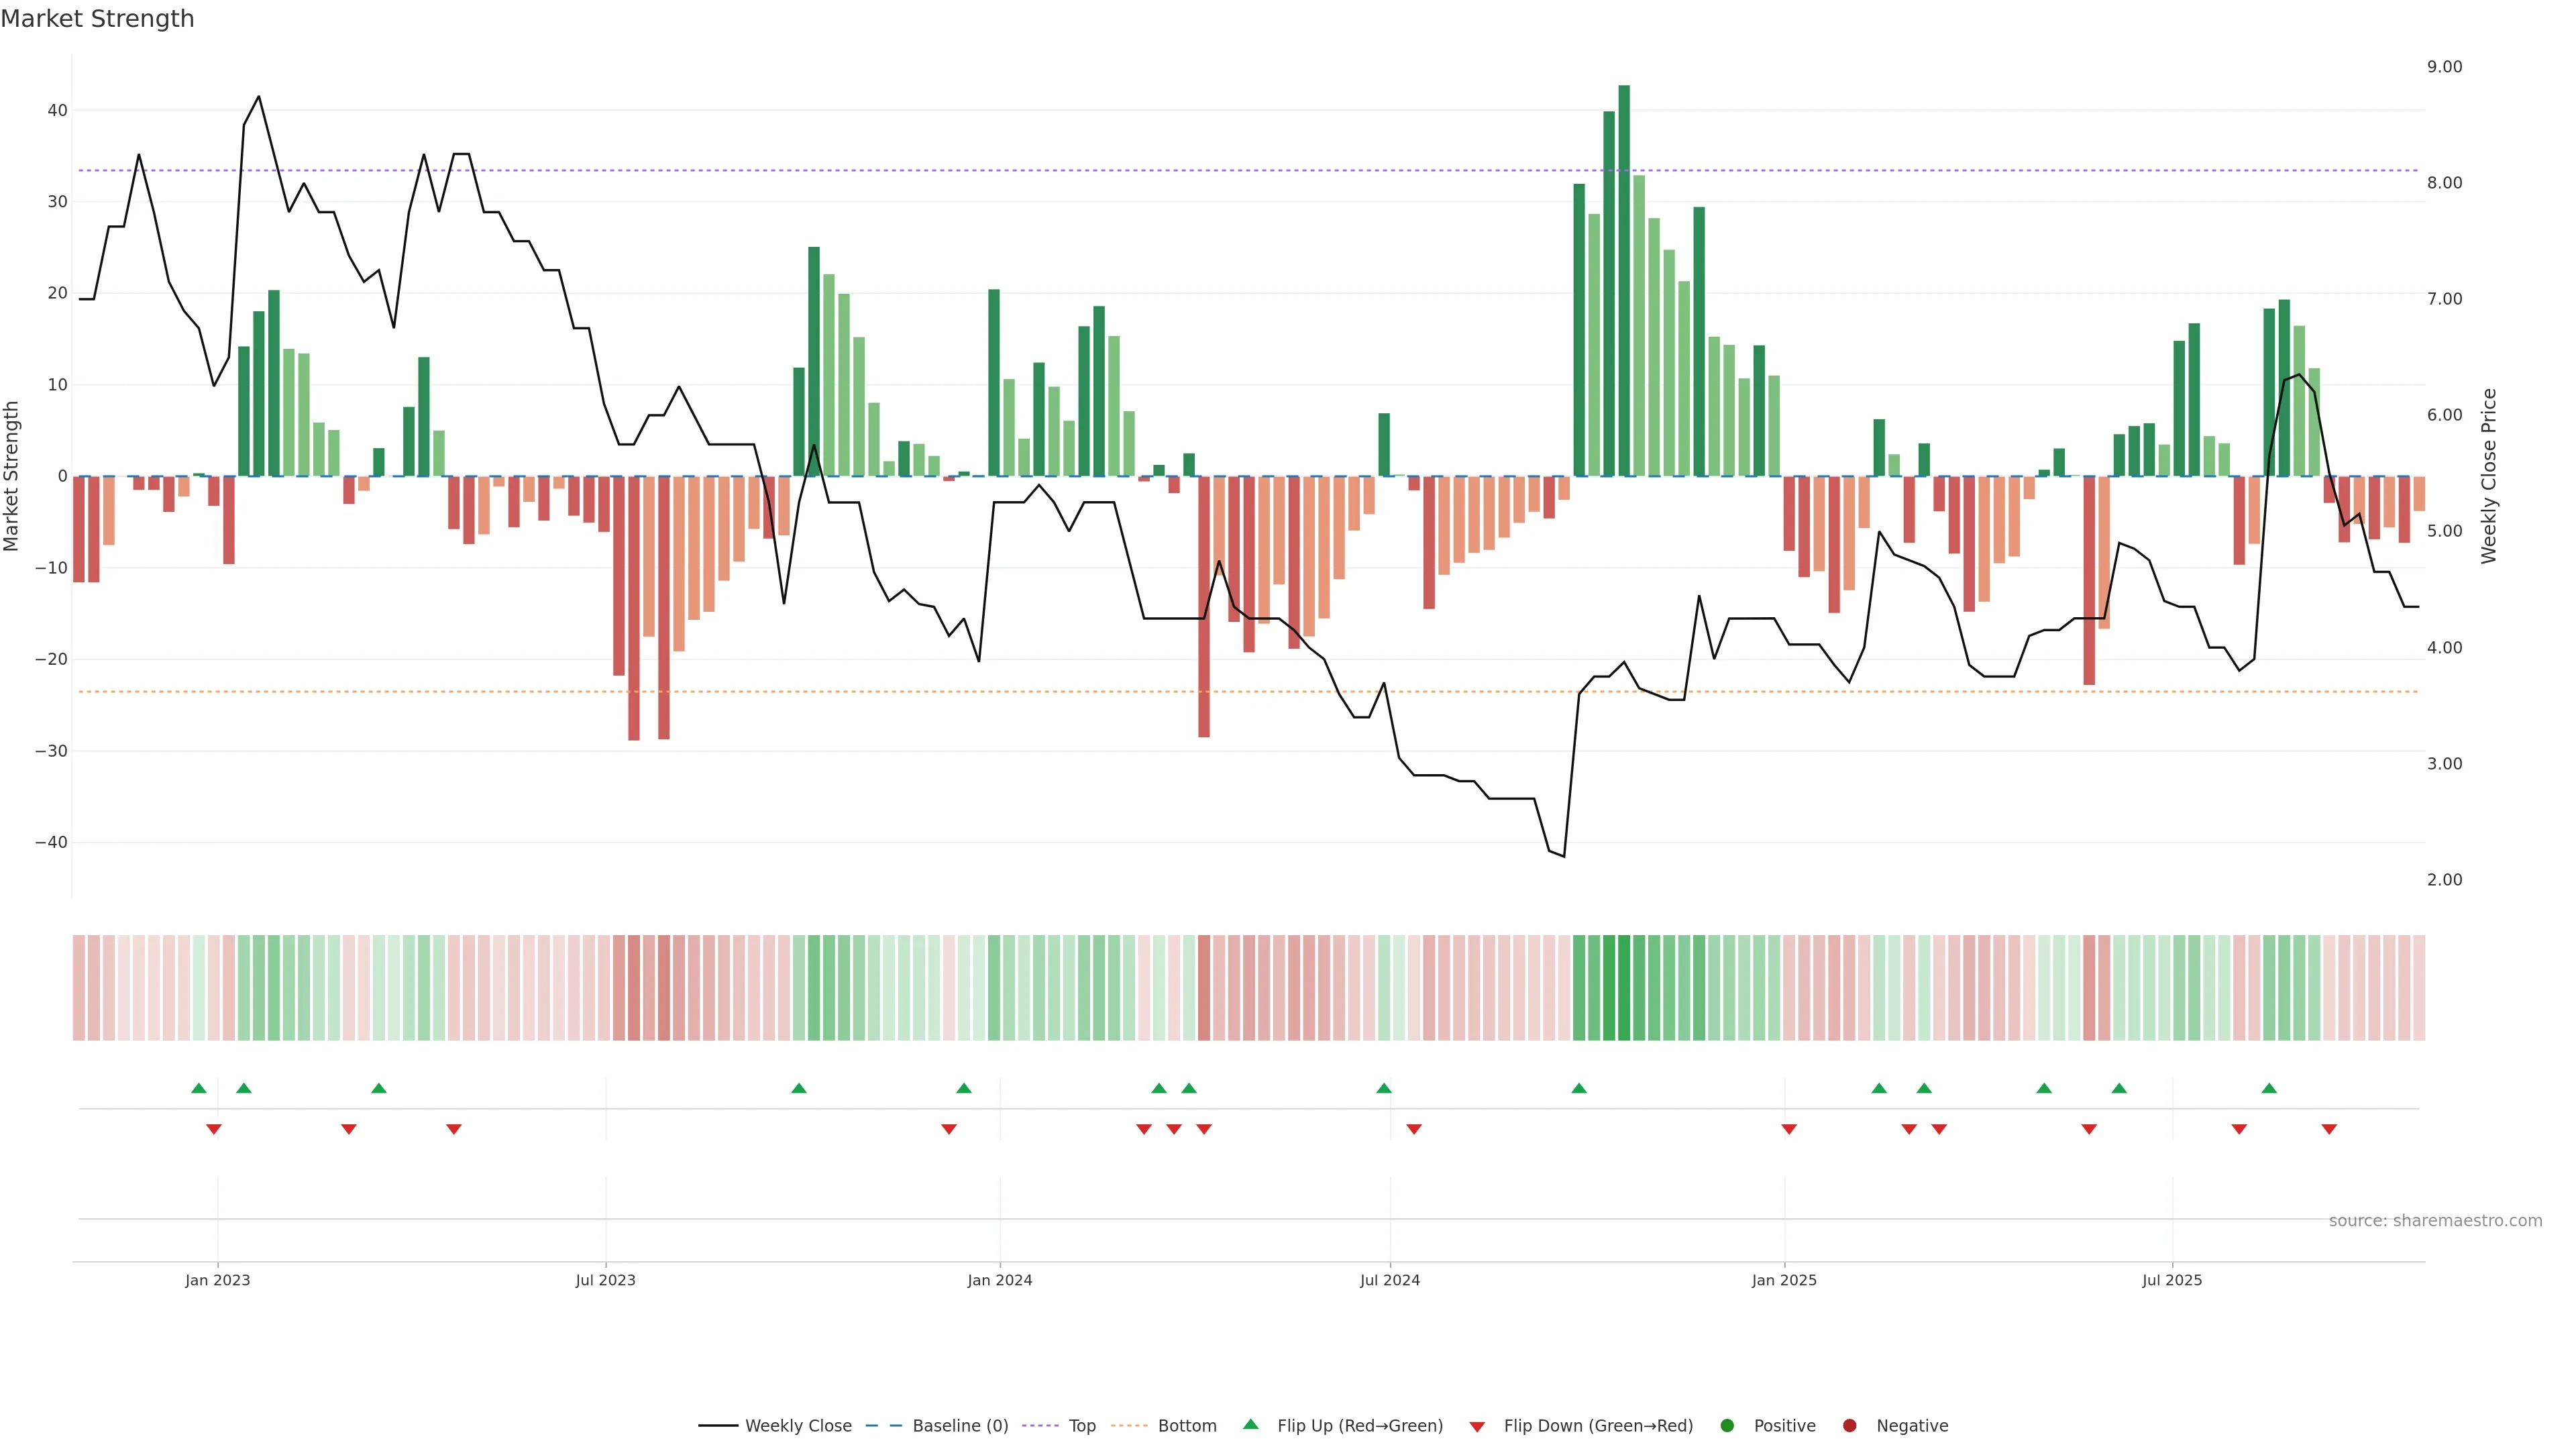Click the first green flip-up triangle marker
Image resolution: width=2576 pixels, height=1449 pixels.
198,1088
